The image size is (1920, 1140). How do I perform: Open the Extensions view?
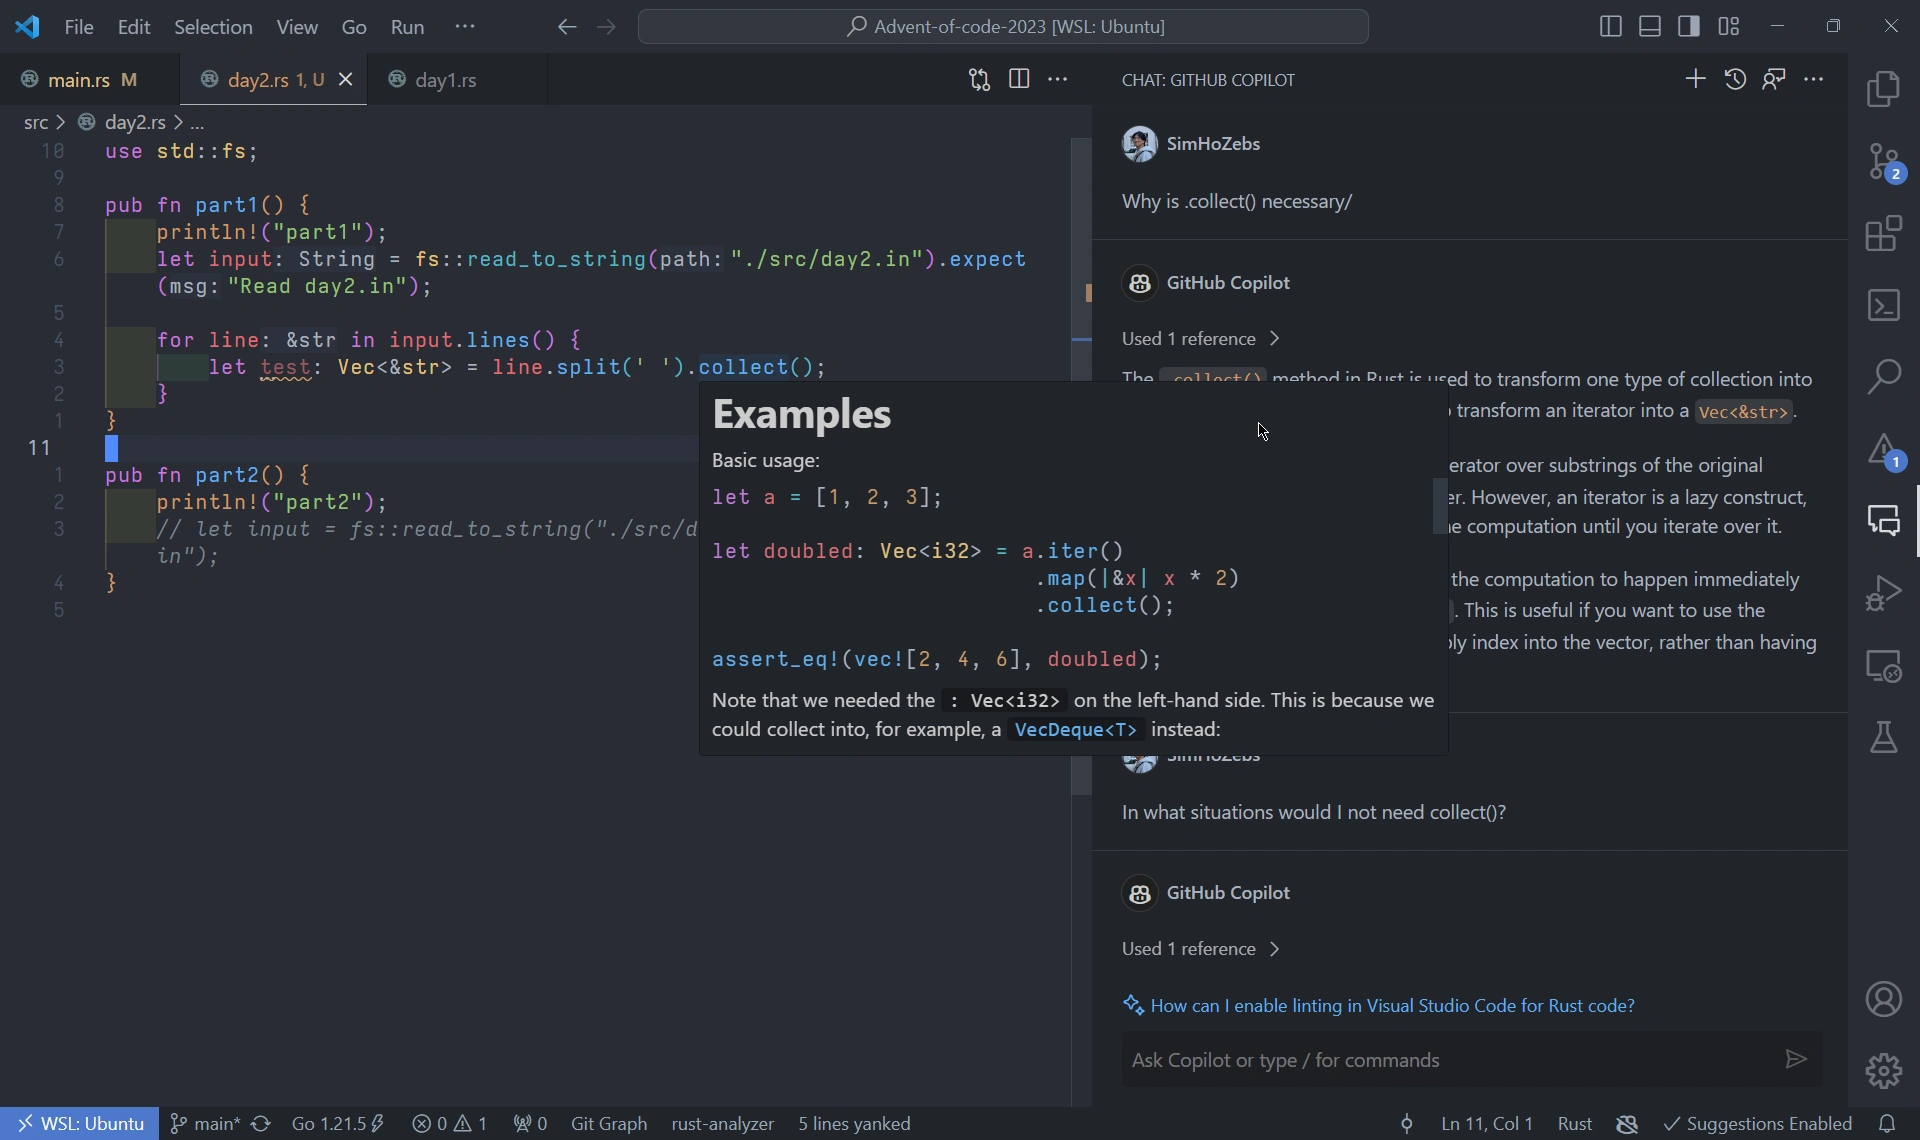coord(1884,234)
